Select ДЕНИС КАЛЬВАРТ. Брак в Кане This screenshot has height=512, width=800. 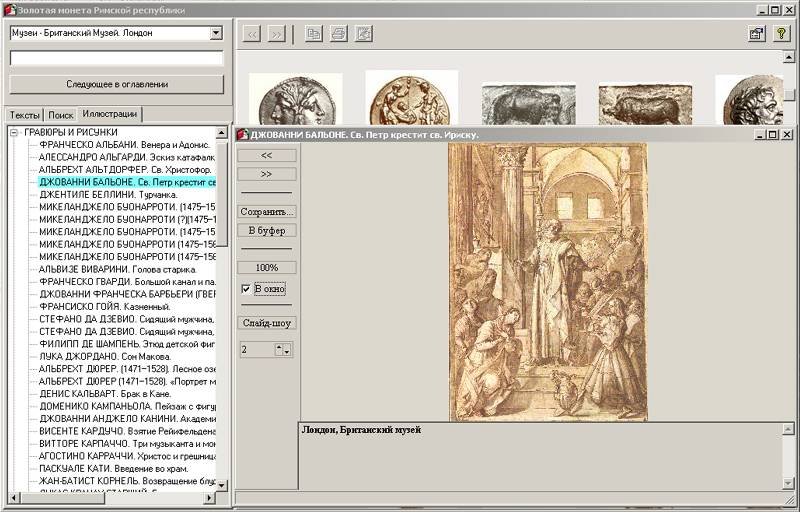[105, 394]
